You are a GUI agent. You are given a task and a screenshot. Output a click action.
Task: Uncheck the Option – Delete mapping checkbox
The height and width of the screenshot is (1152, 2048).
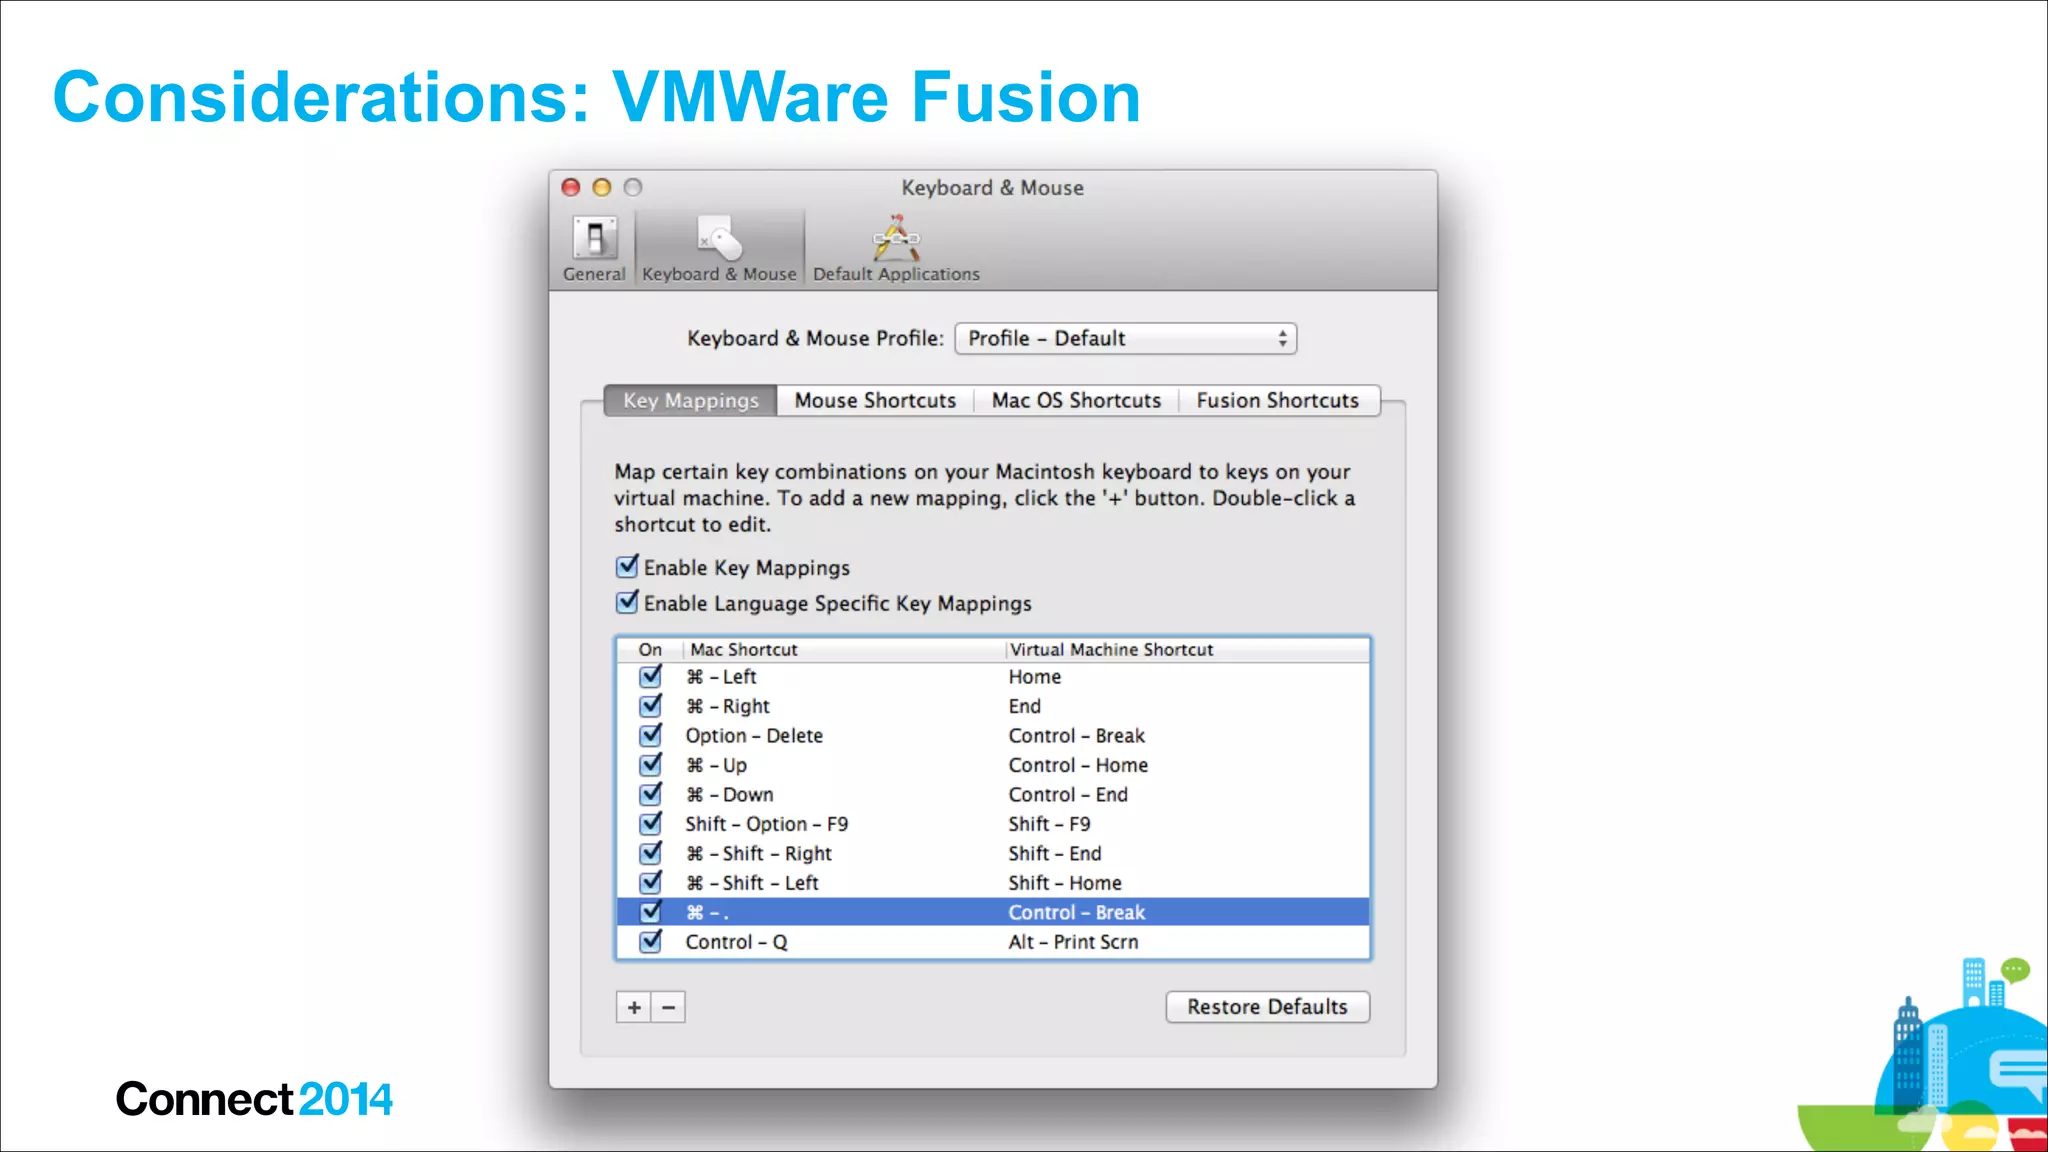pyautogui.click(x=650, y=735)
